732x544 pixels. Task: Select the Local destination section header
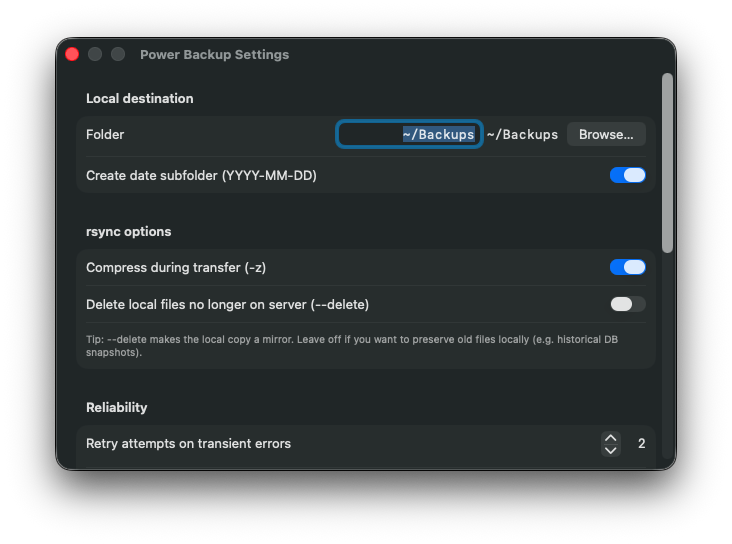click(139, 98)
